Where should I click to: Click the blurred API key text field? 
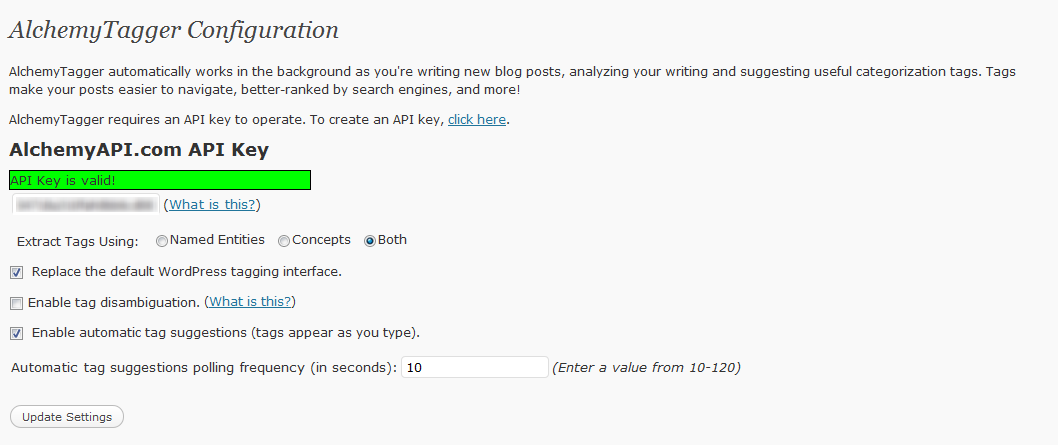pos(86,205)
